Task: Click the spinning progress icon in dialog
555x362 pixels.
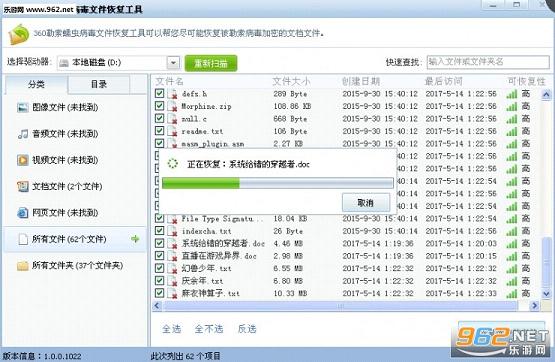Action: pos(172,163)
